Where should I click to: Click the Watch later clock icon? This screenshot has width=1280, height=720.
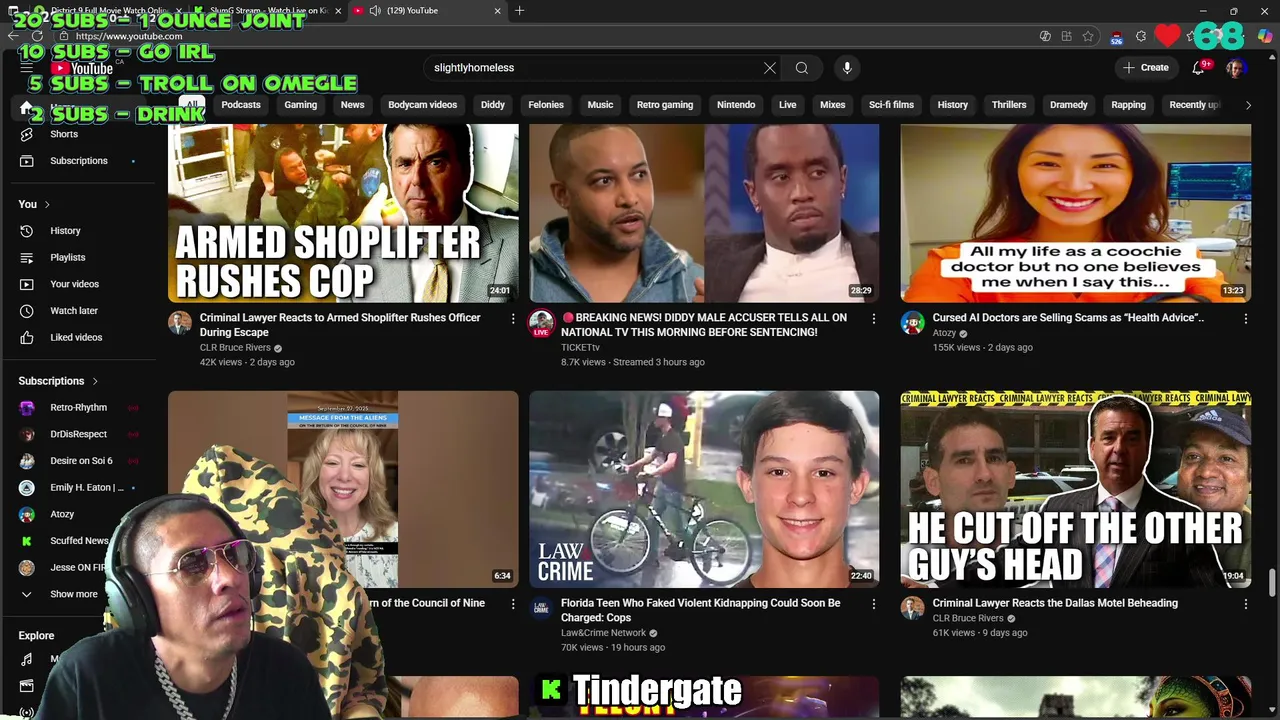tap(27, 311)
